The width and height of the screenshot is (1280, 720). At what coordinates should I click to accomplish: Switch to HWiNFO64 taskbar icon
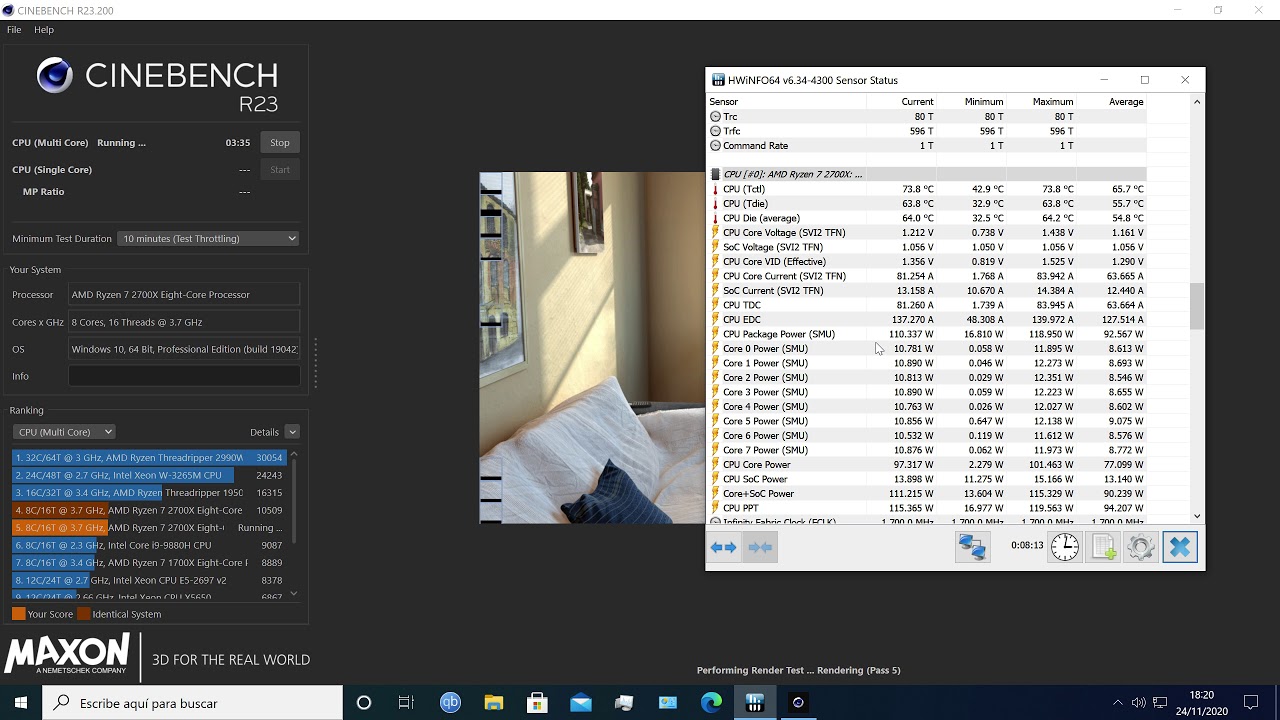coord(755,703)
